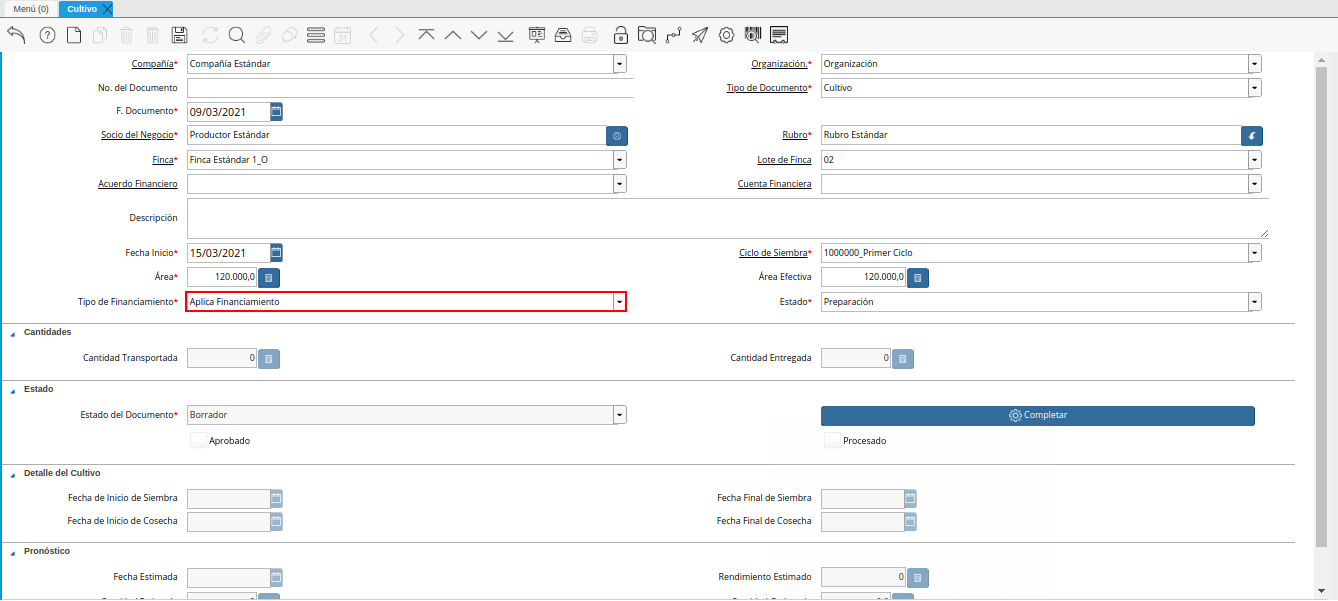Collapse the Cantidades section
Viewport: 1338px width, 601px height.
coord(13,333)
